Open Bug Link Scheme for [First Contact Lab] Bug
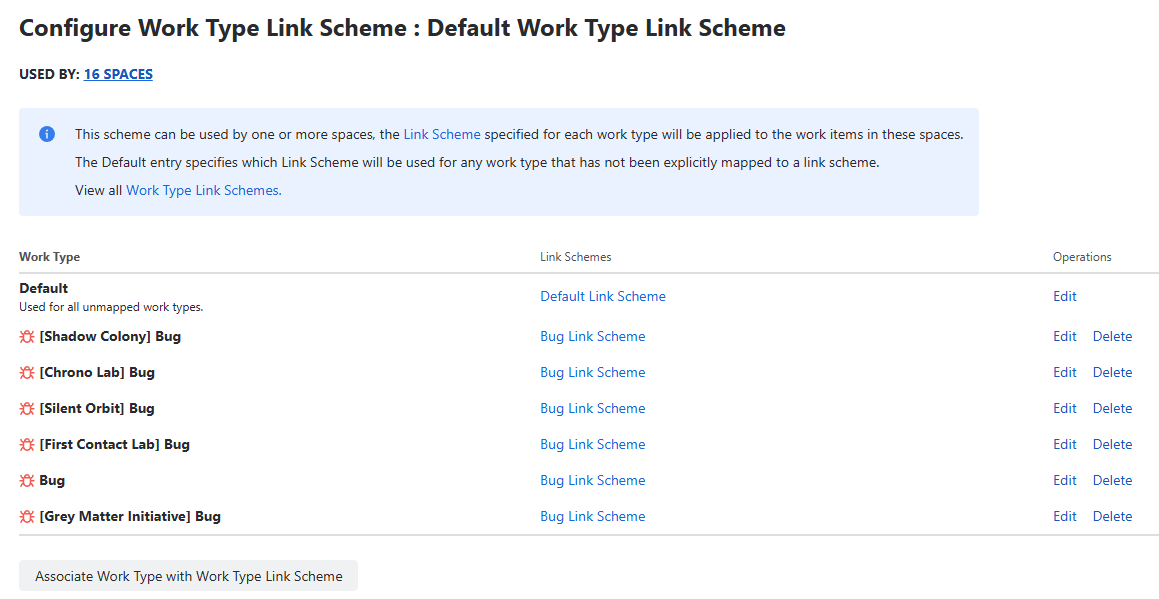The image size is (1159, 599). (x=593, y=444)
